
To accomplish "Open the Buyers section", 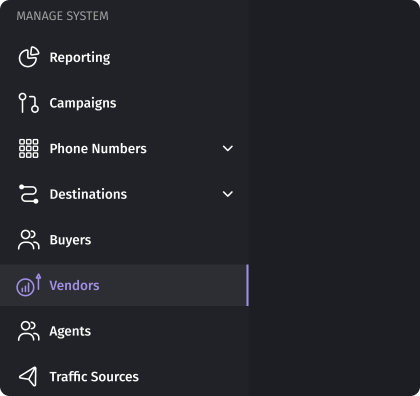I will (124, 240).
